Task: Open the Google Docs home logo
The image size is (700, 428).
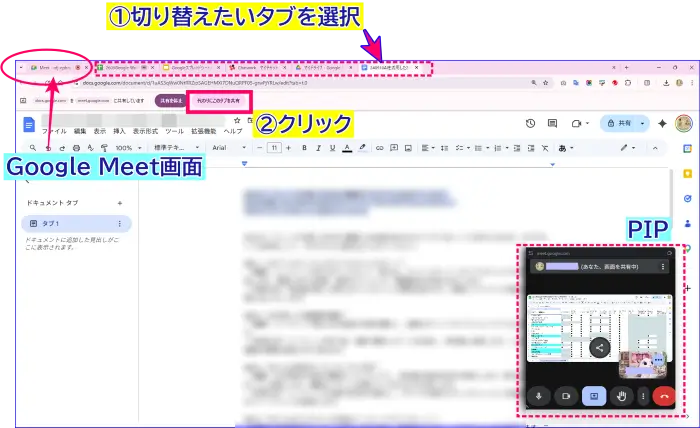Action: (29, 125)
